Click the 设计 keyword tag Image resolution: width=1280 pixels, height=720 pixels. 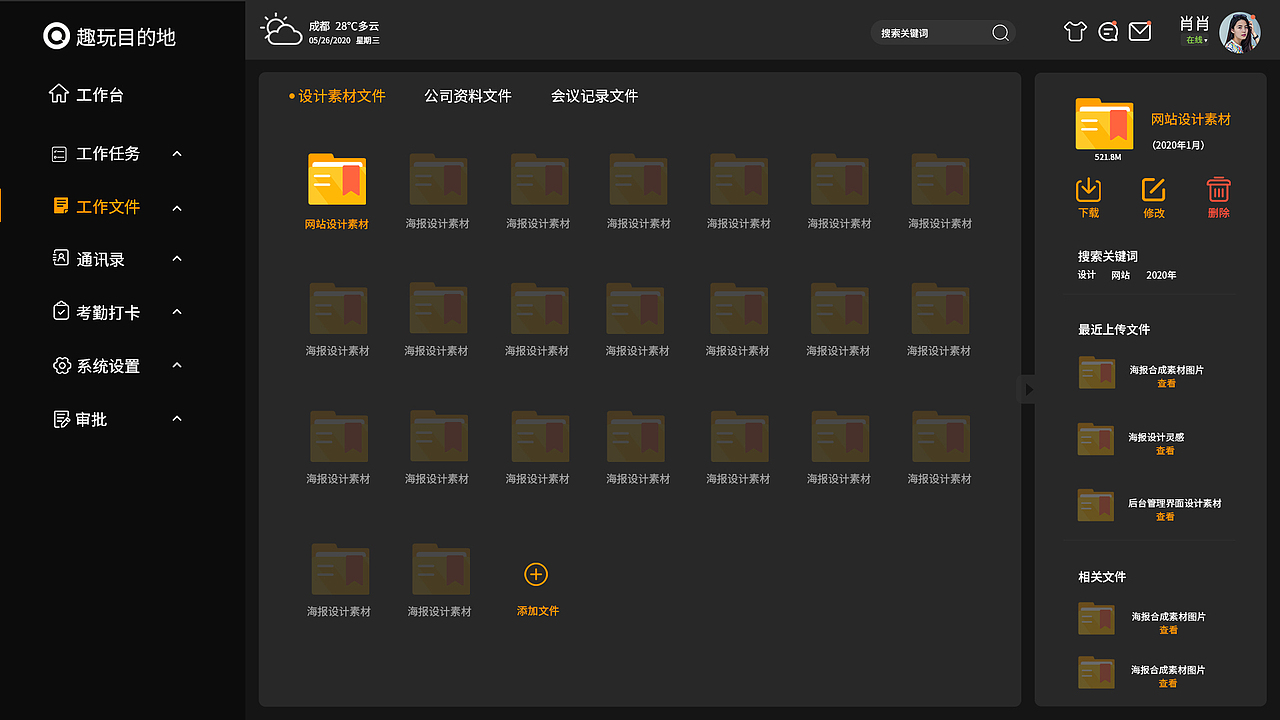(x=1087, y=275)
